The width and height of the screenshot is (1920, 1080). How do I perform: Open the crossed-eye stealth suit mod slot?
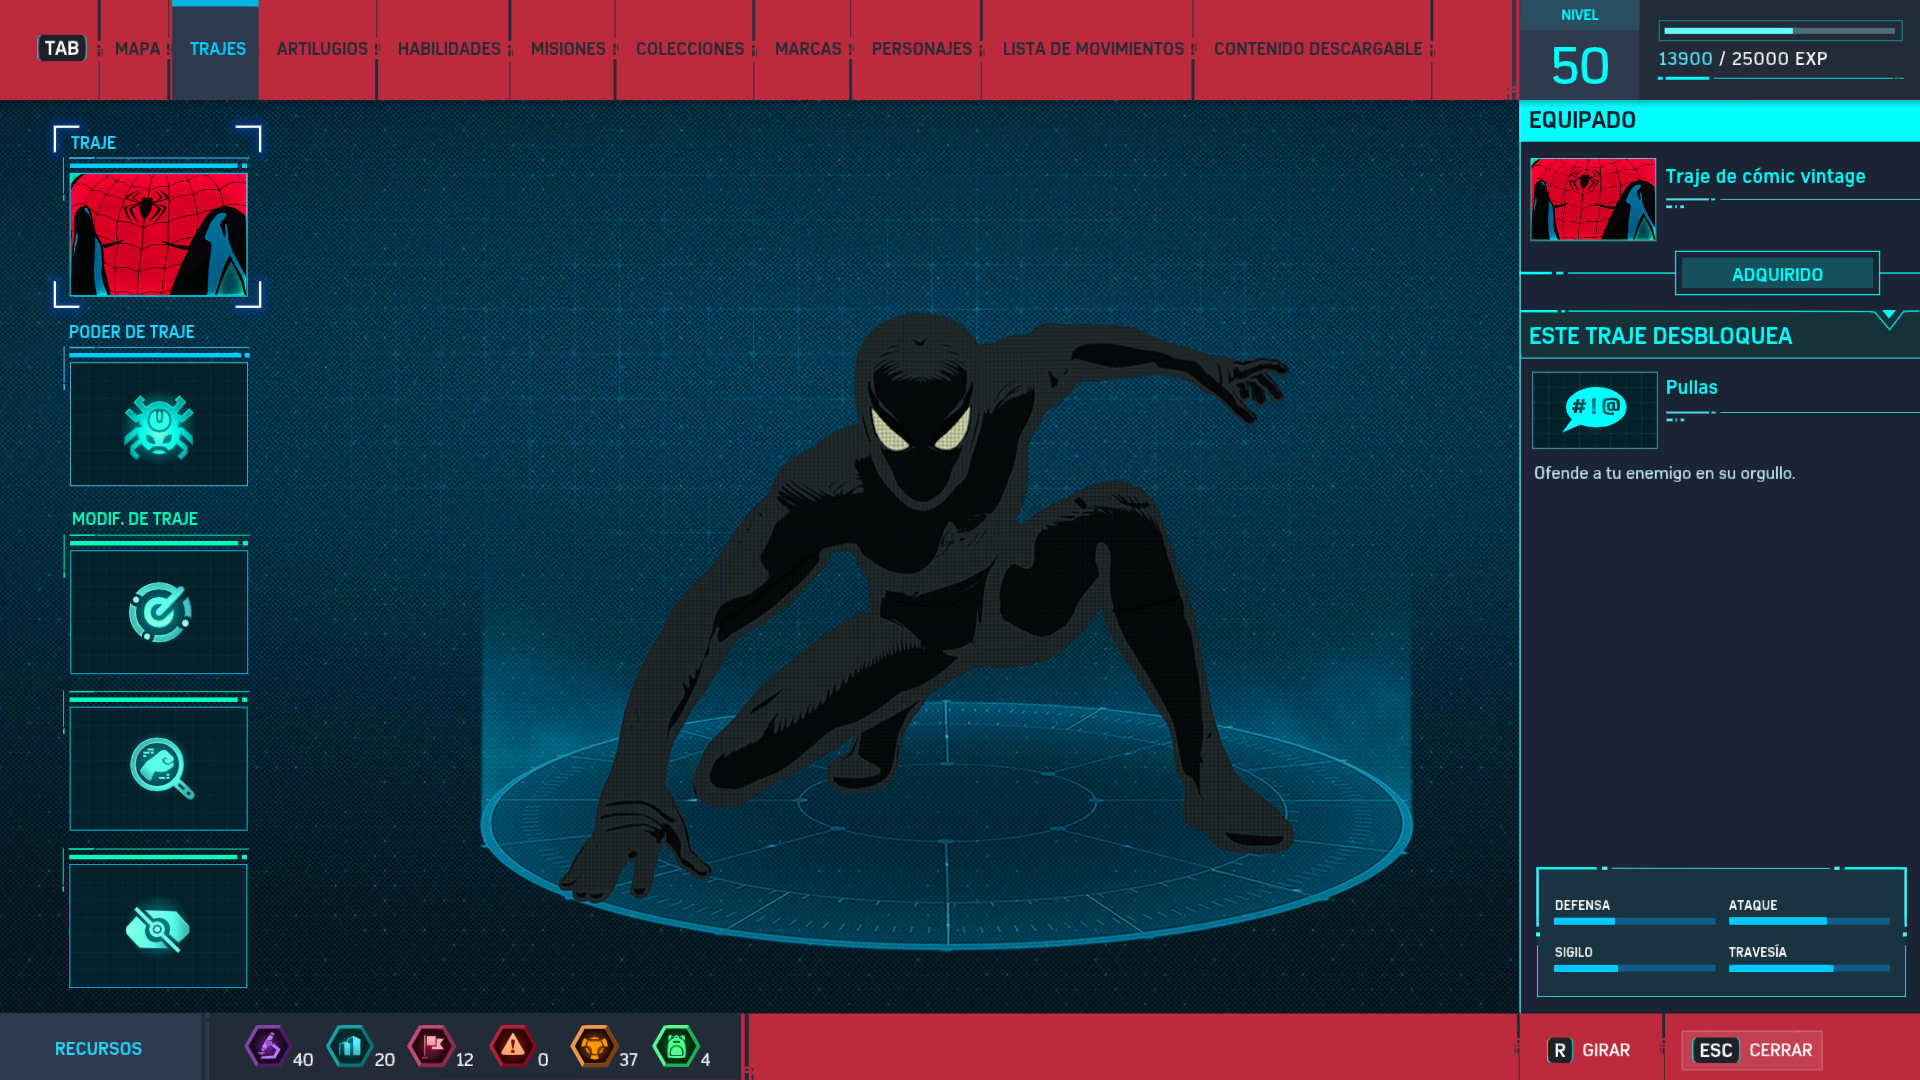(x=159, y=927)
